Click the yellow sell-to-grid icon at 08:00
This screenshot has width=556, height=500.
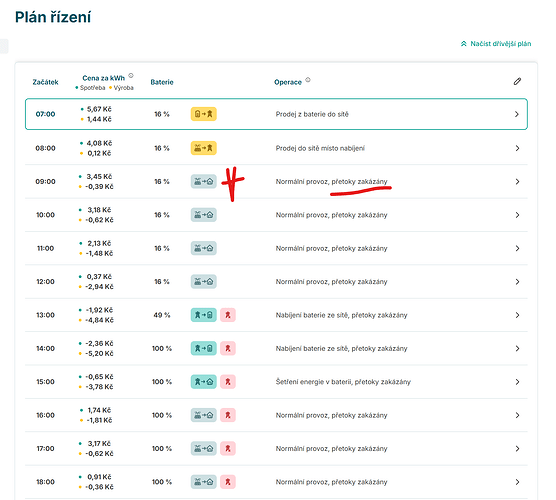coord(204,148)
